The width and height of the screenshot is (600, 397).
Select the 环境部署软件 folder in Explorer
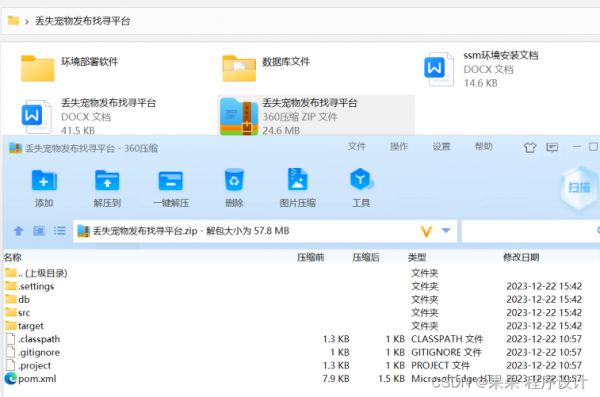click(70, 68)
